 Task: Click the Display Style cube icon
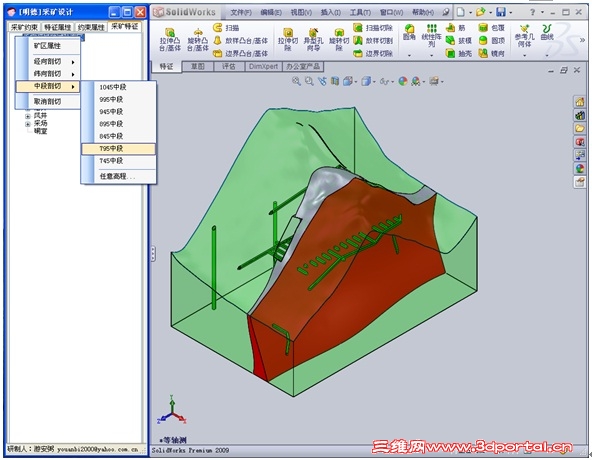(x=365, y=81)
